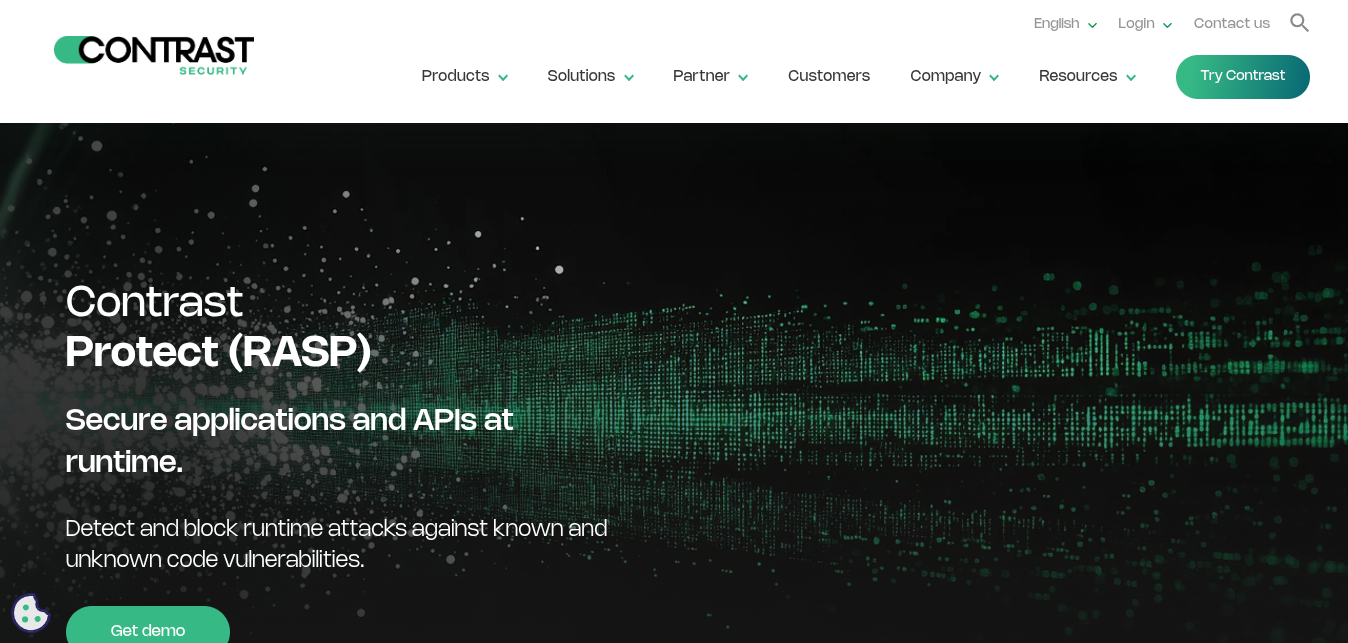
Task: Go to the Customers page
Action: 829,76
